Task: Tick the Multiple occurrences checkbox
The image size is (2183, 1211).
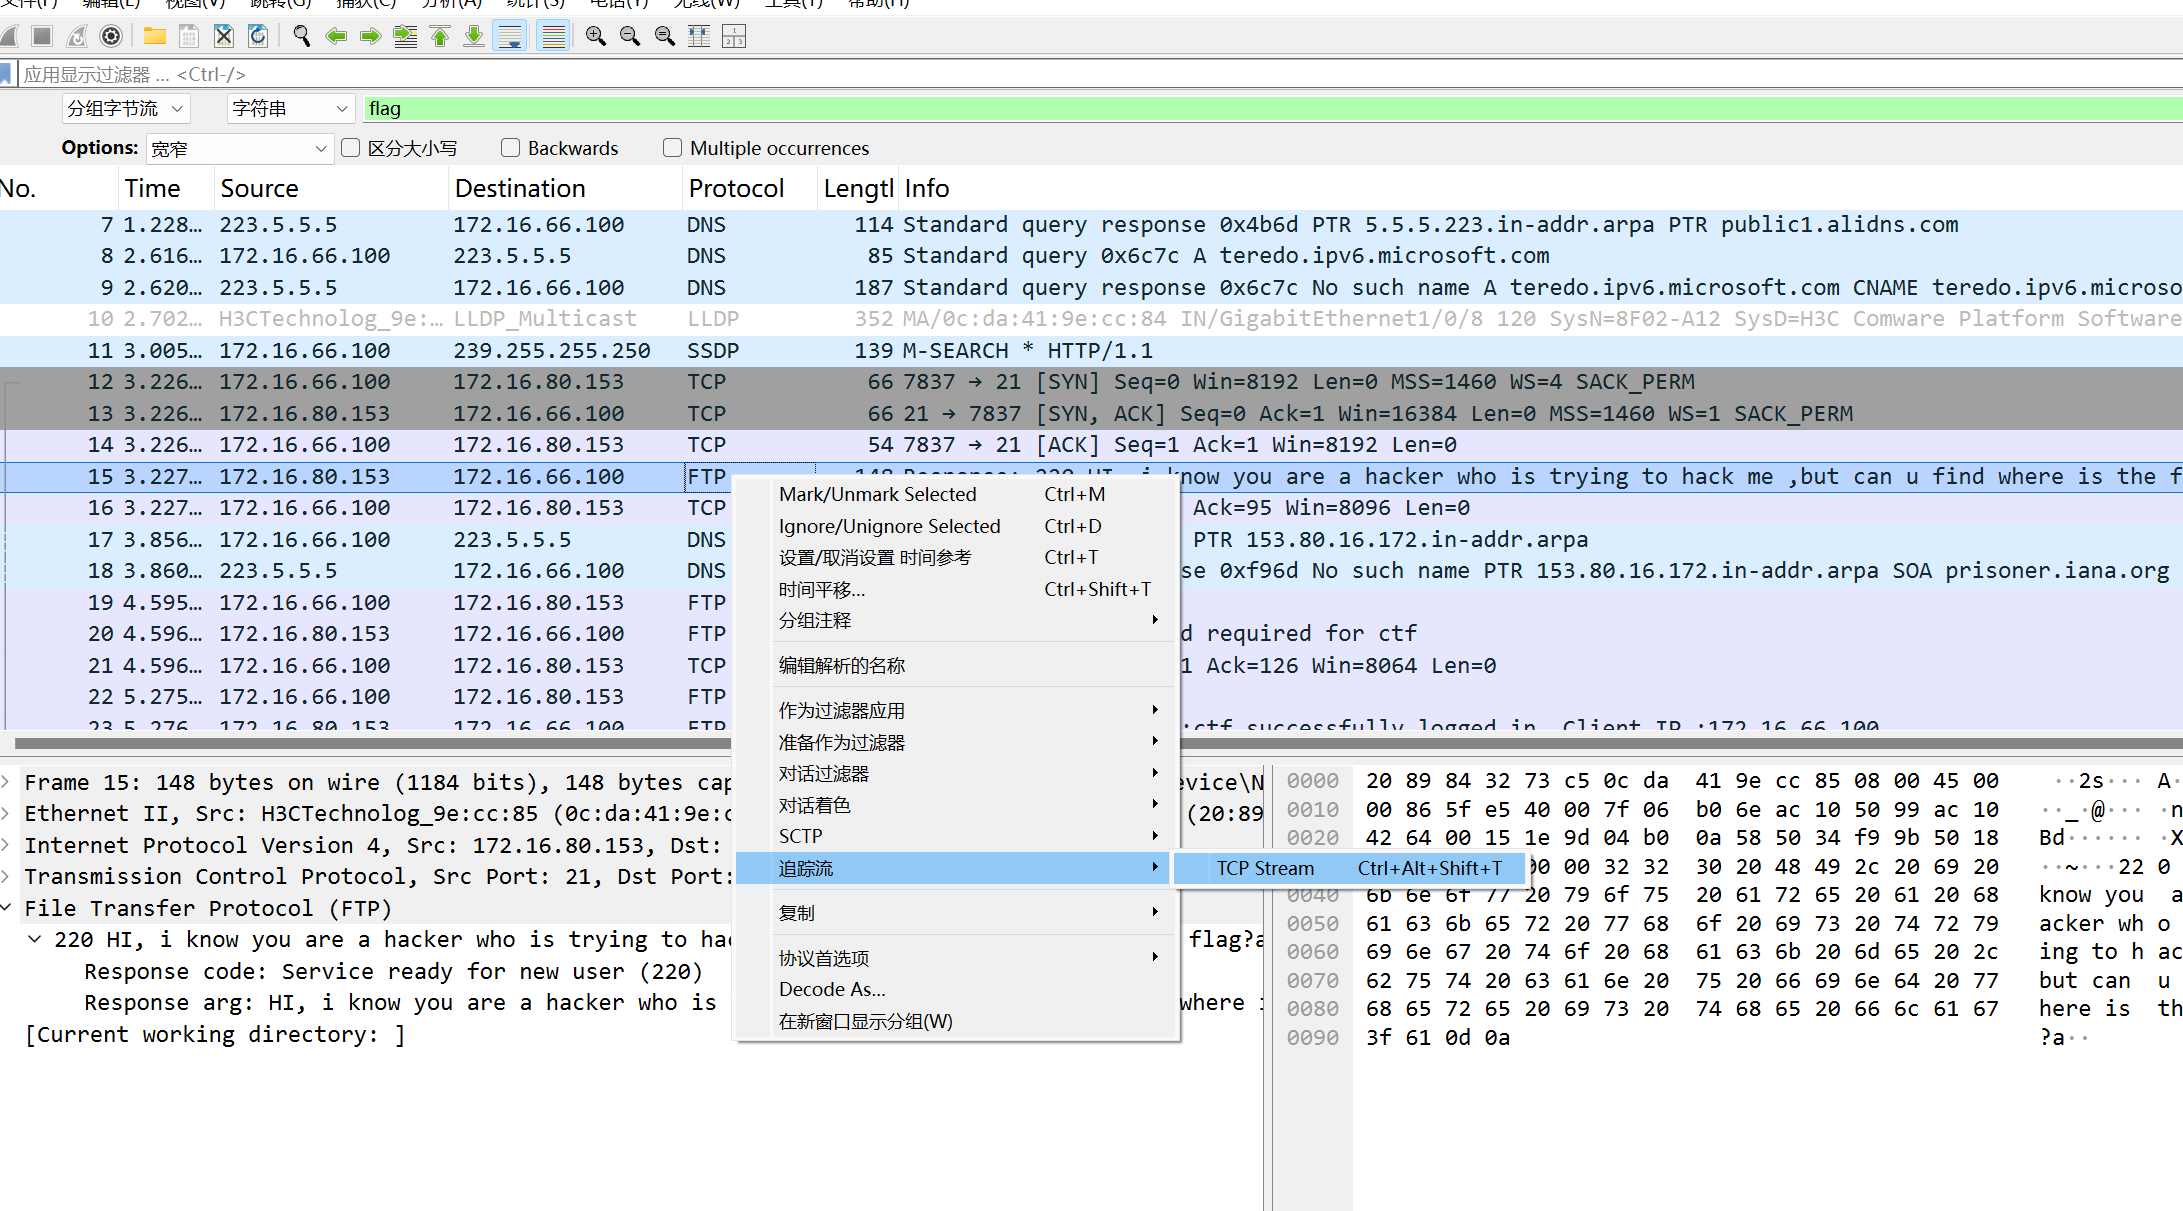Action: 673,148
